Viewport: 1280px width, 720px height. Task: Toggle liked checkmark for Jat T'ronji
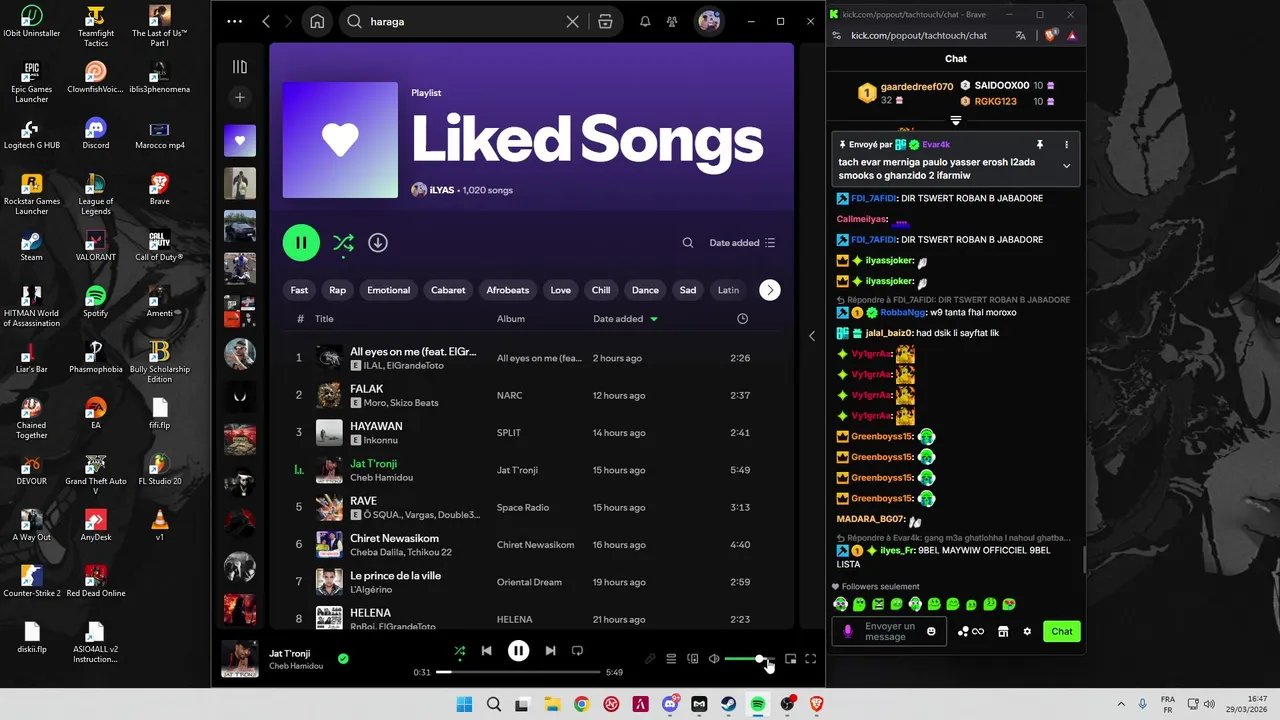(x=343, y=658)
